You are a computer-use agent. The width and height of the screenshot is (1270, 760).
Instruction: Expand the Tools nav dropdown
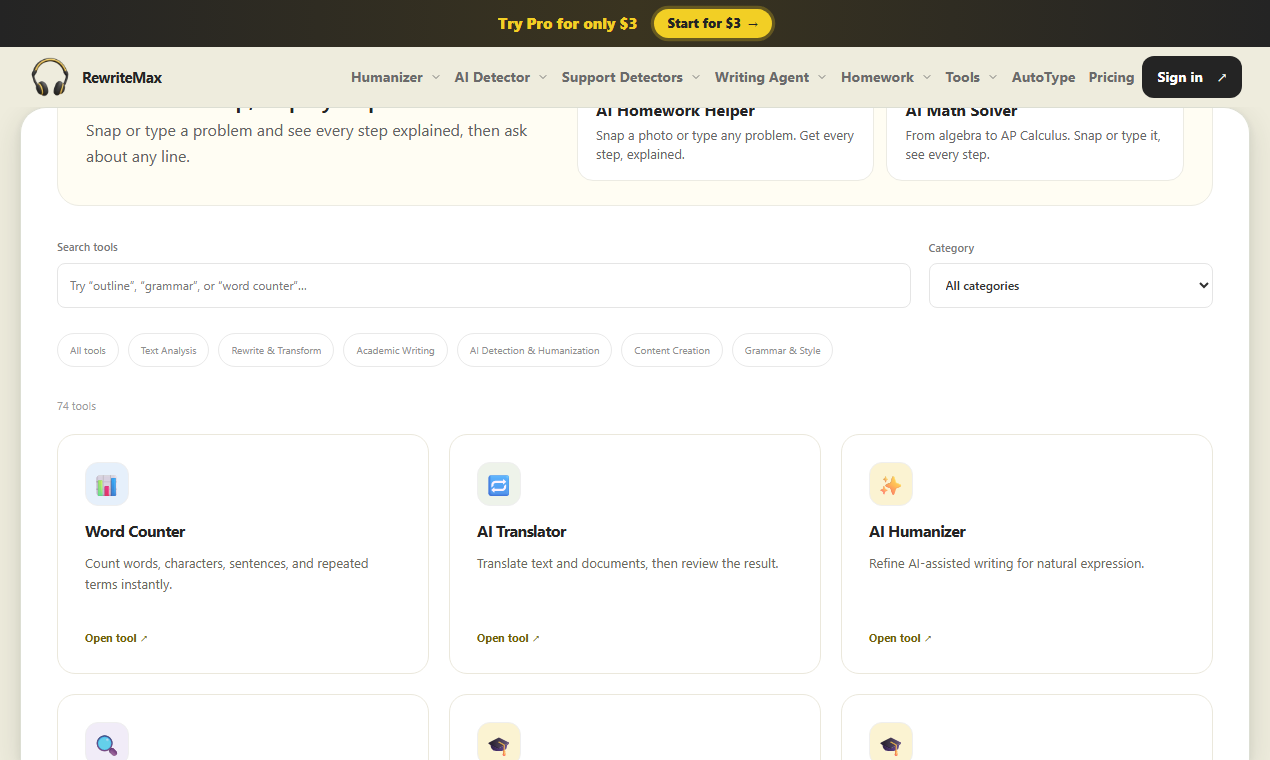click(971, 77)
